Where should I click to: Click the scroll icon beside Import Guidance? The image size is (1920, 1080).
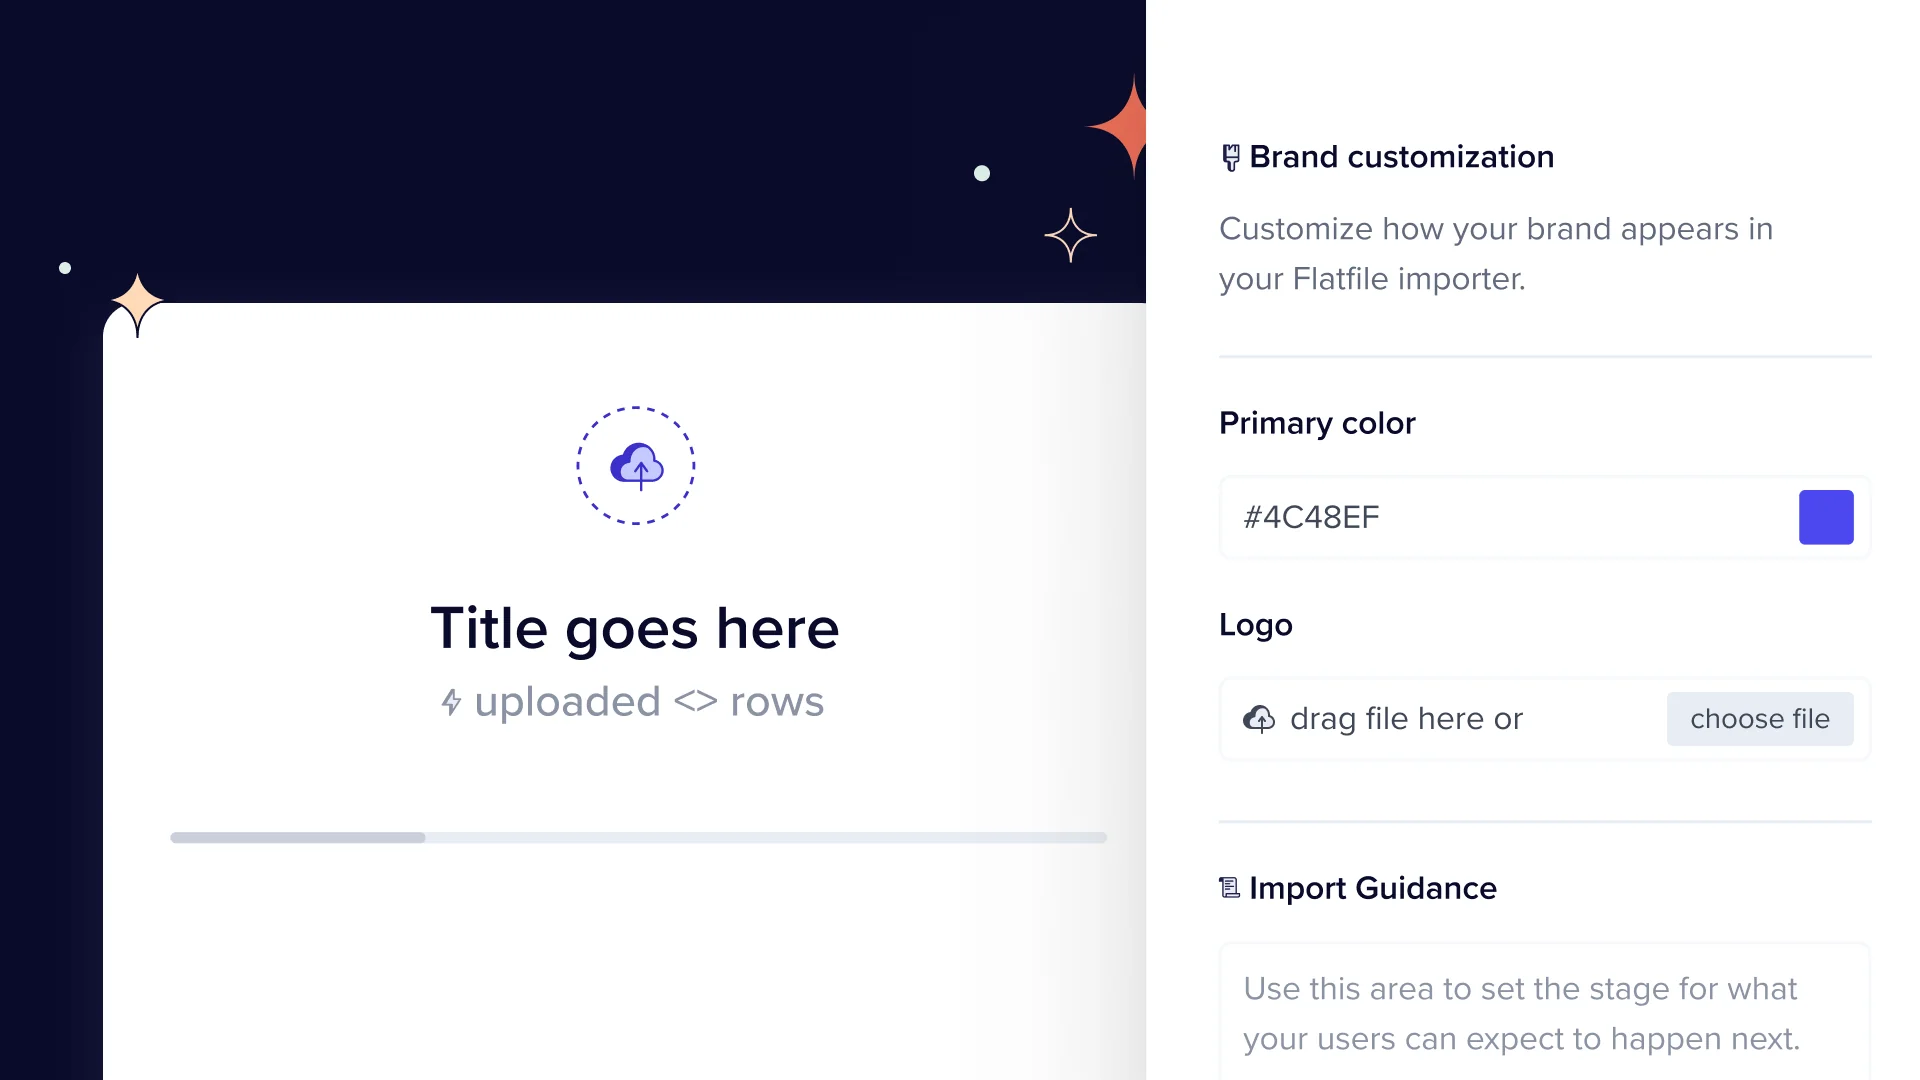click(x=1229, y=887)
